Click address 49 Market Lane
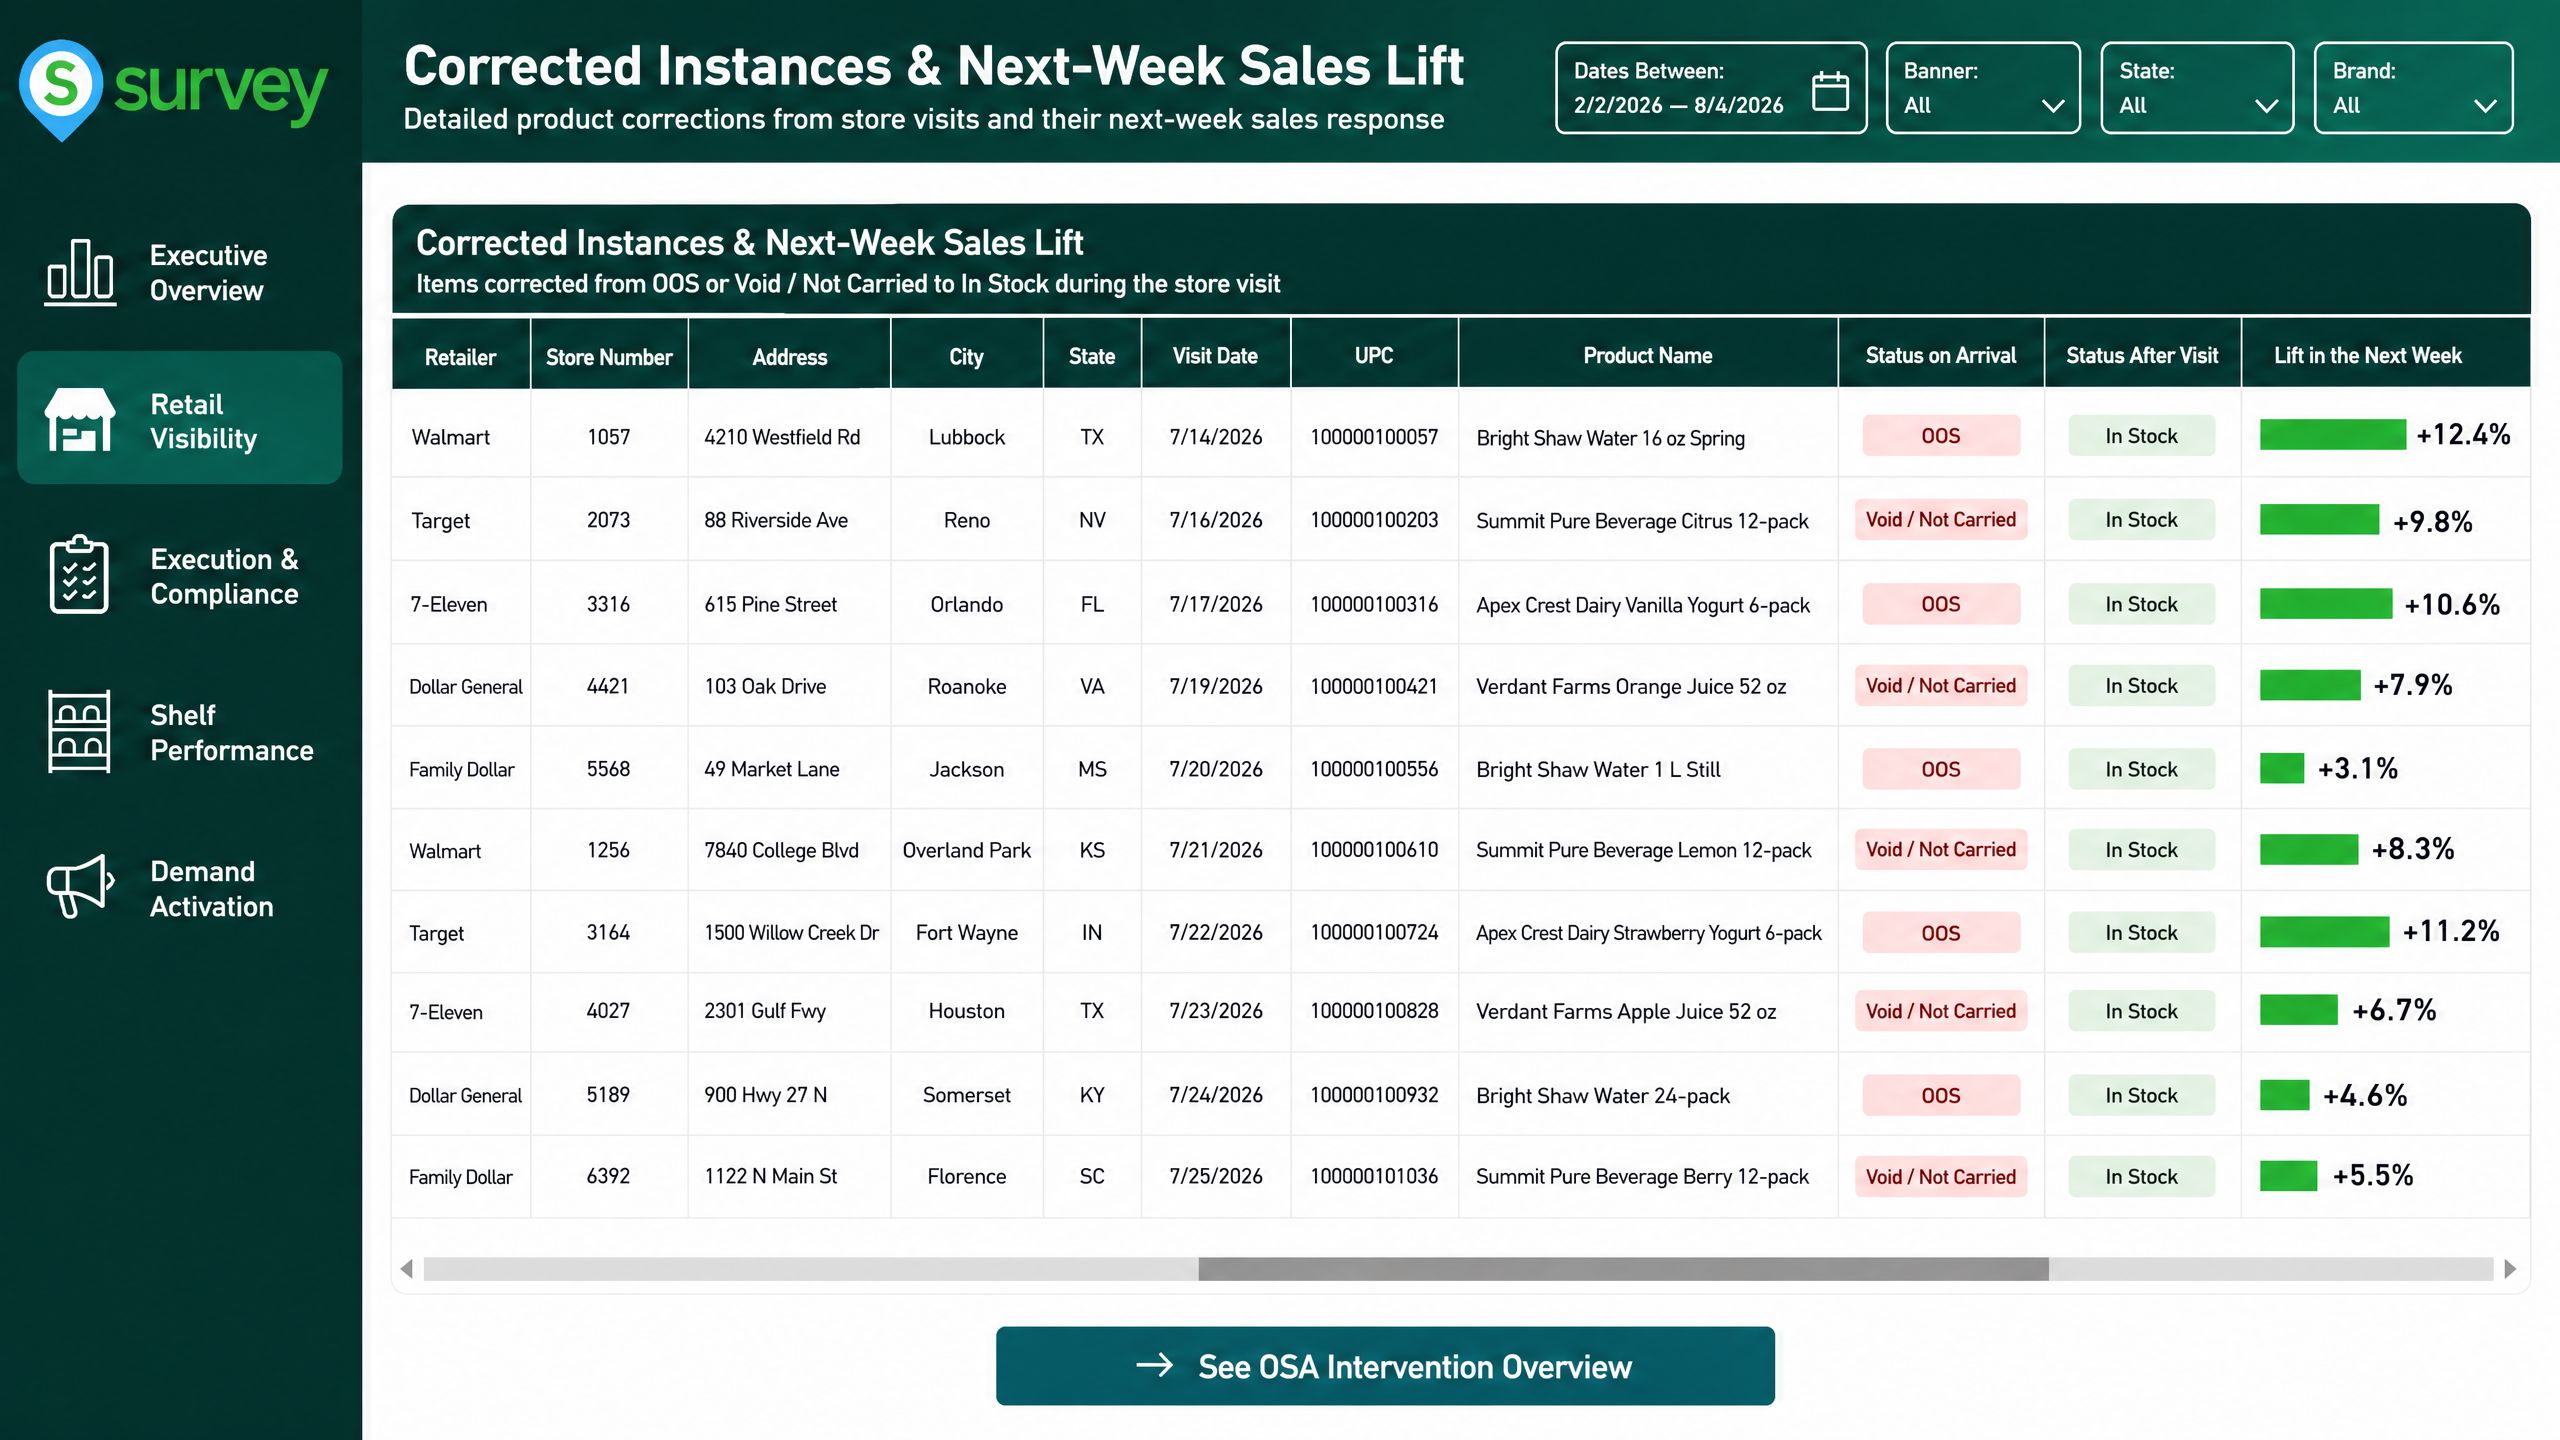Image resolution: width=2560 pixels, height=1440 pixels. tap(772, 769)
